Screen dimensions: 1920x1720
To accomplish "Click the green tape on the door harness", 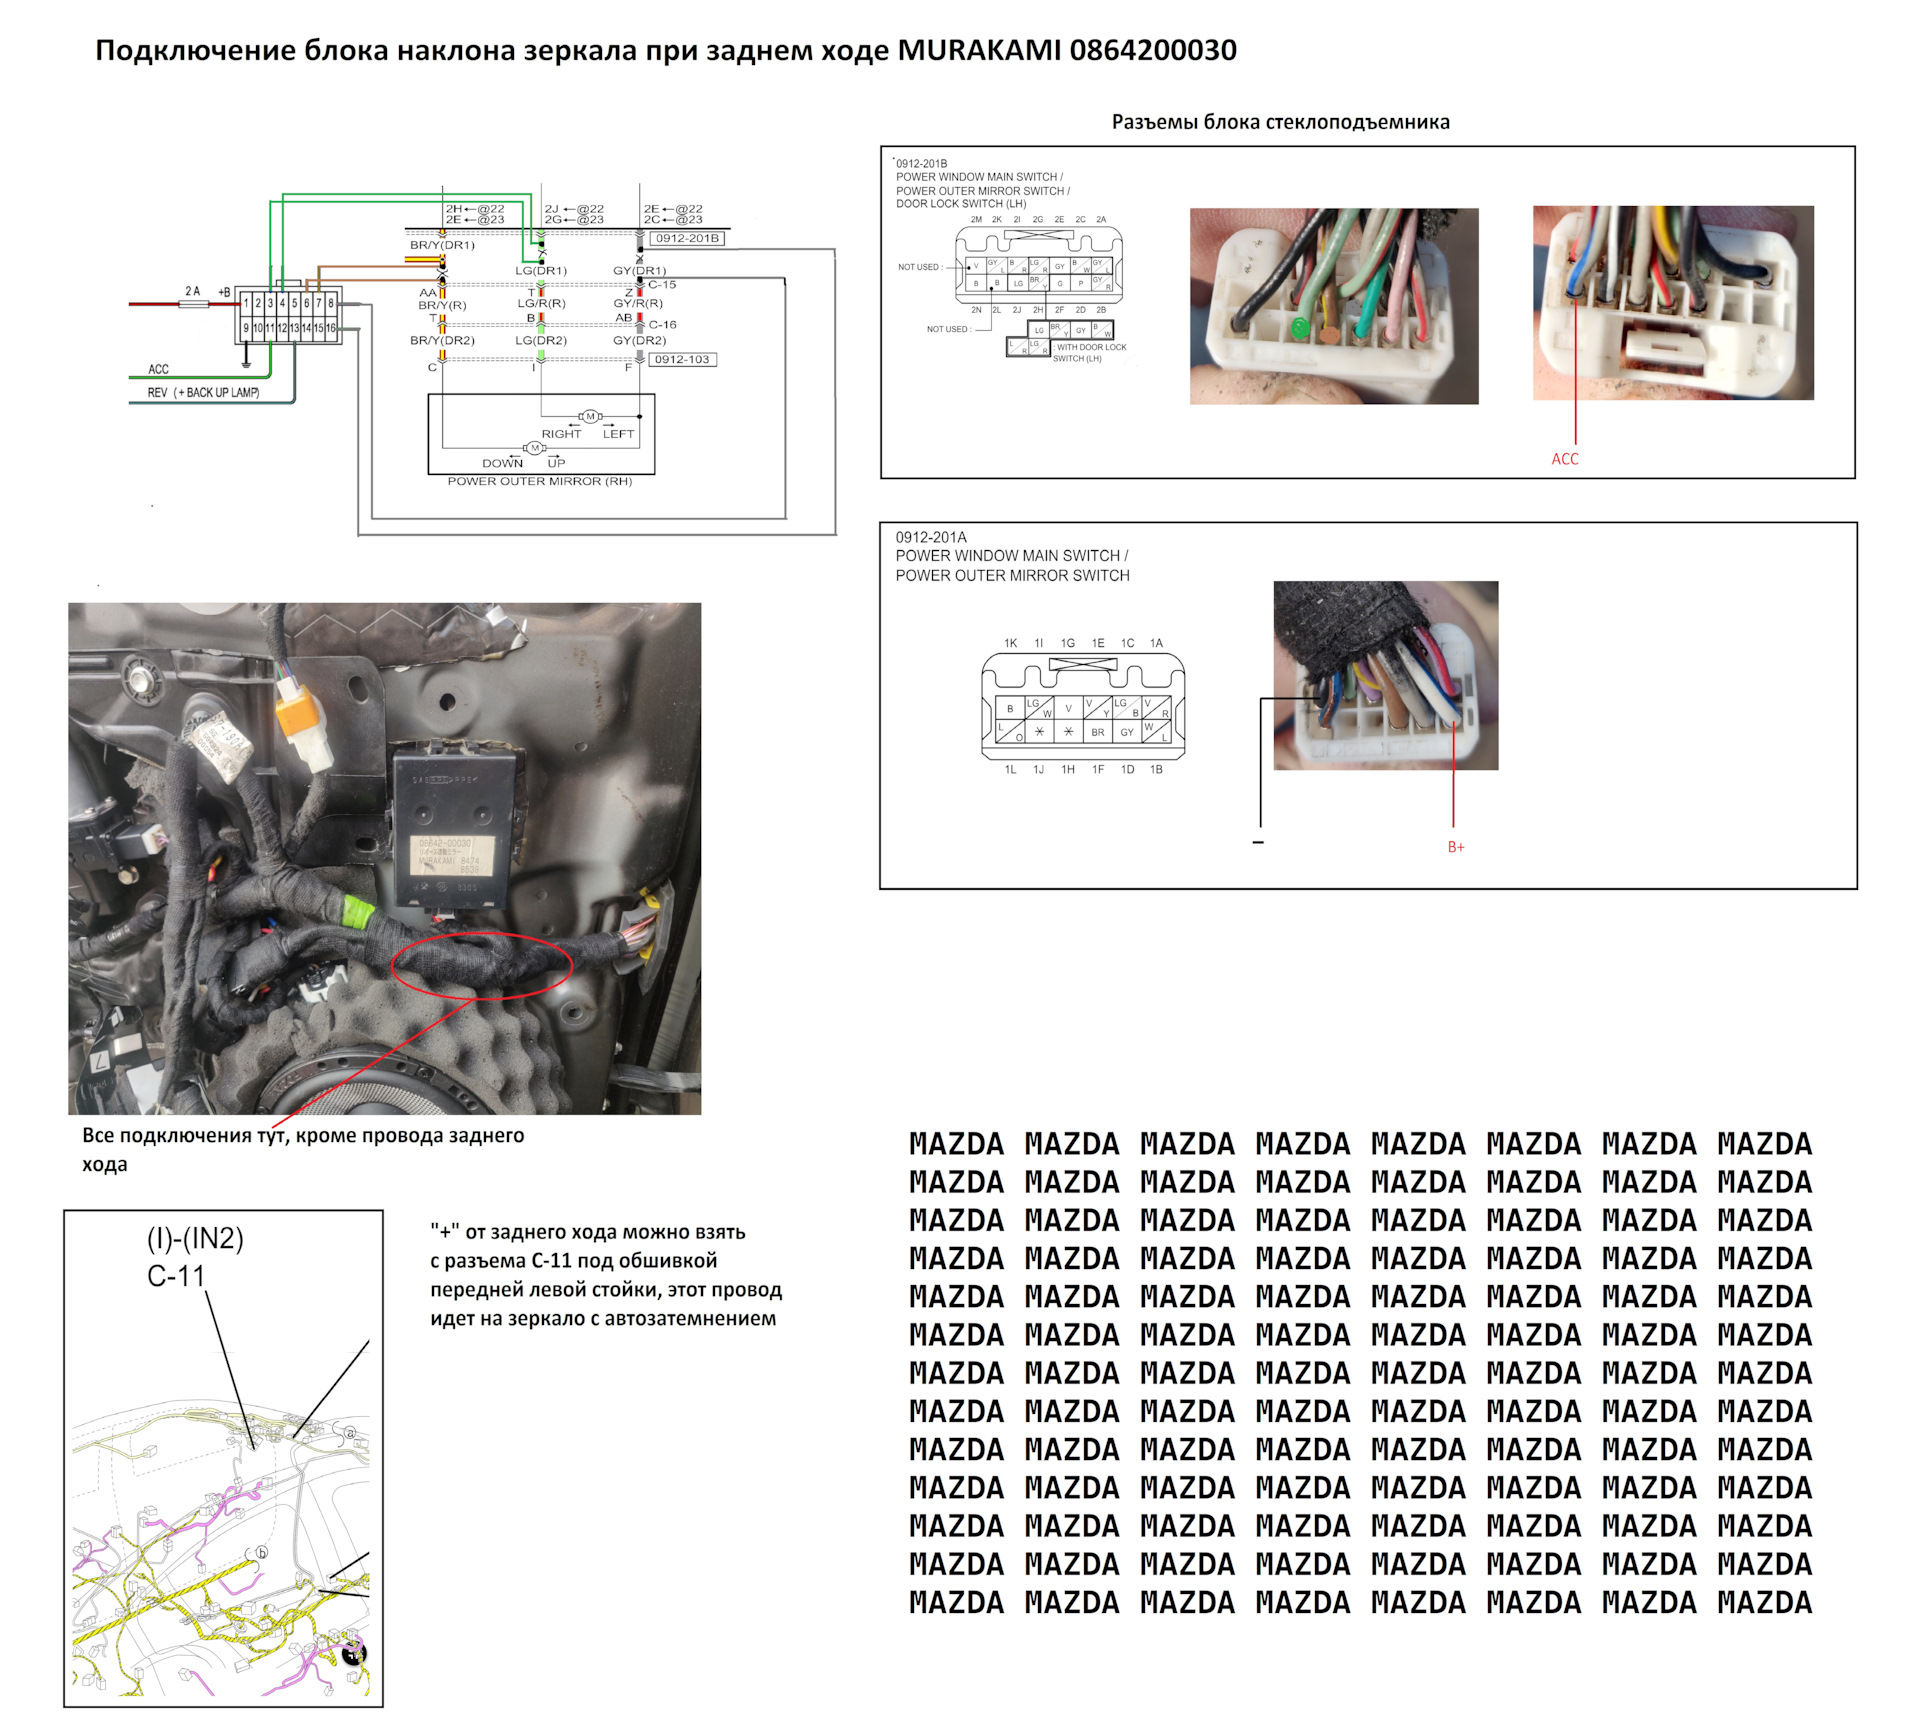I will pos(358,914).
